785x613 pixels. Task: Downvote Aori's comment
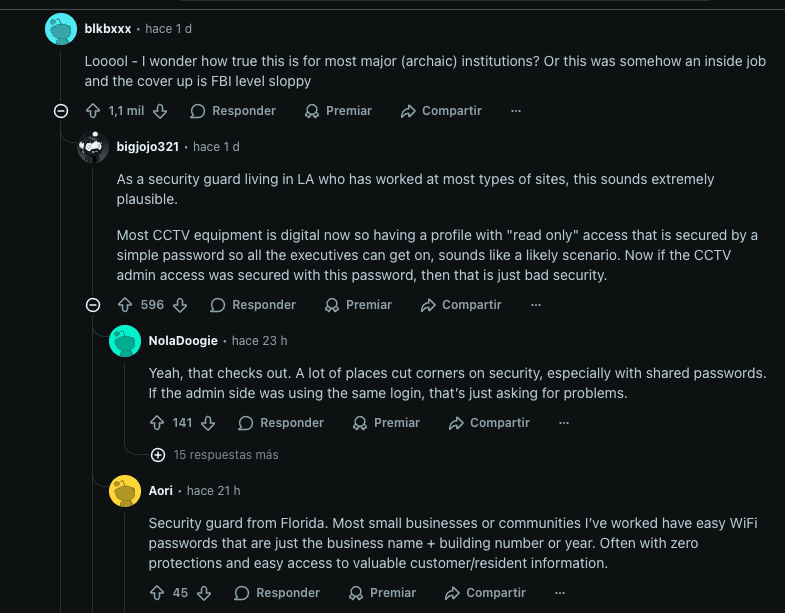click(x=204, y=593)
